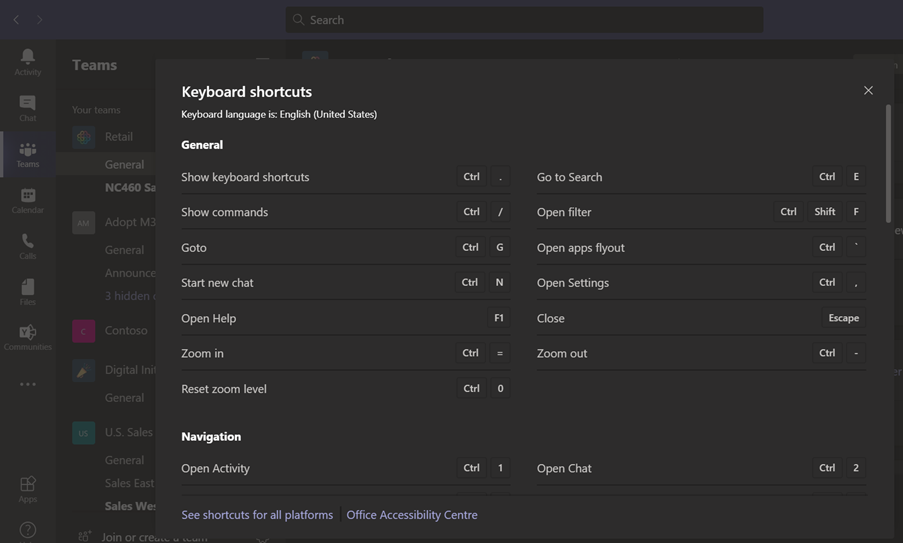Open the Calendar icon
Screen dimensions: 903x543
point(28,195)
